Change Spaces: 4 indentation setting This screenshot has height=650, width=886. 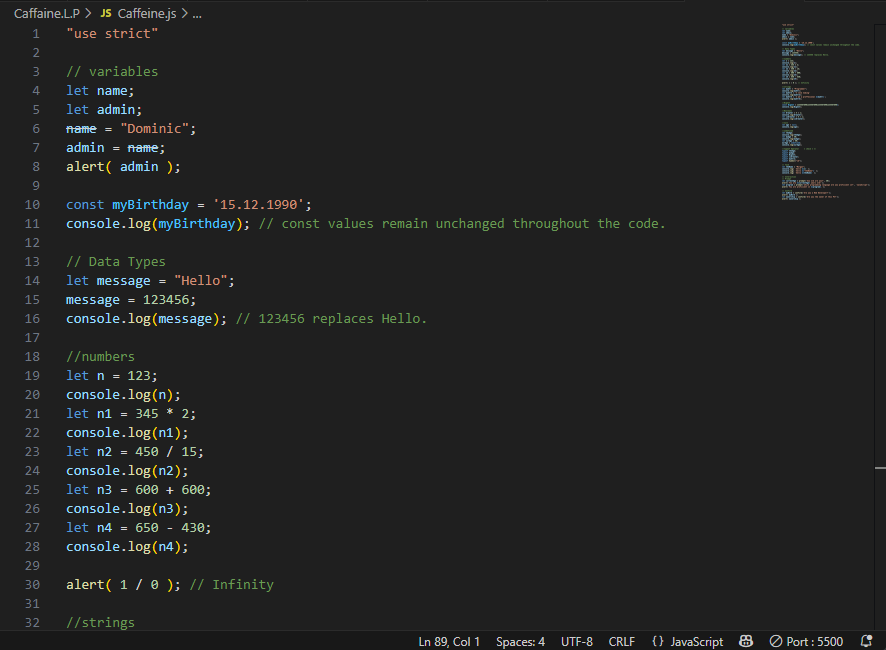point(520,641)
